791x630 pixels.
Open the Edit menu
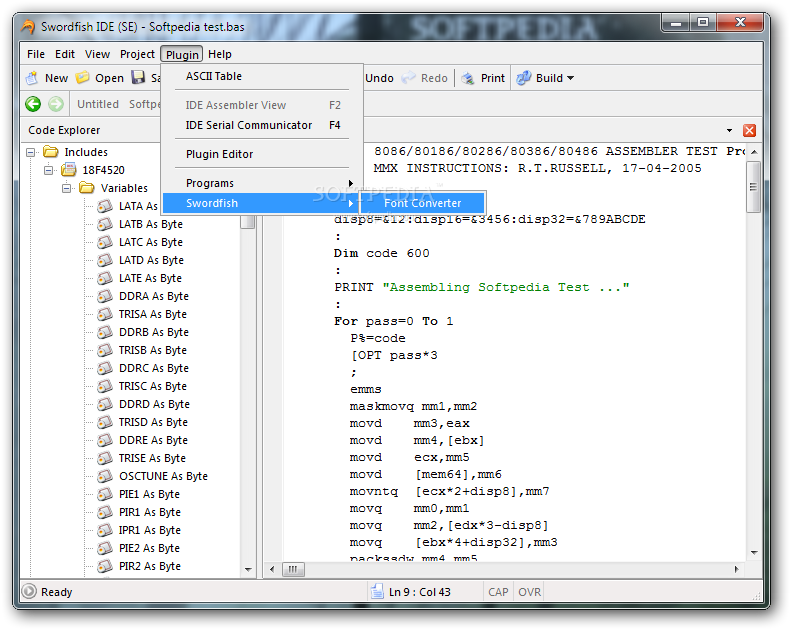point(65,54)
